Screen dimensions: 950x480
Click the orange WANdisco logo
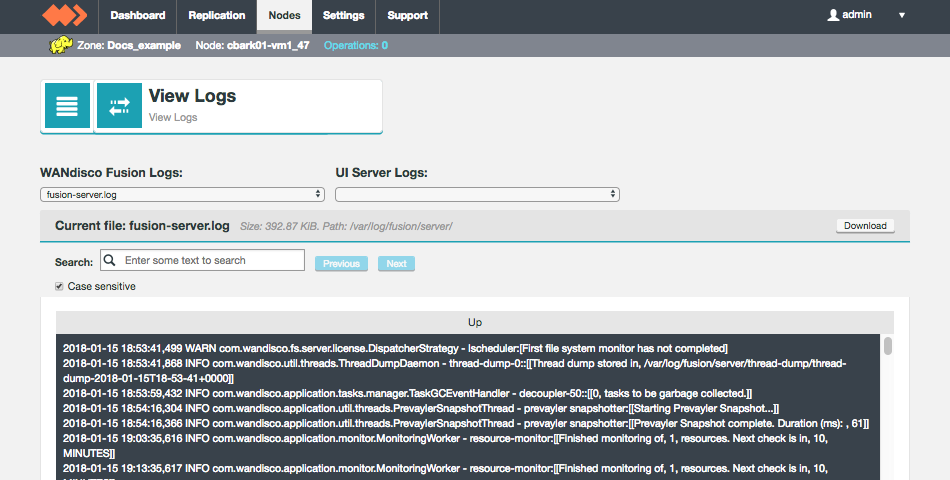tap(64, 15)
